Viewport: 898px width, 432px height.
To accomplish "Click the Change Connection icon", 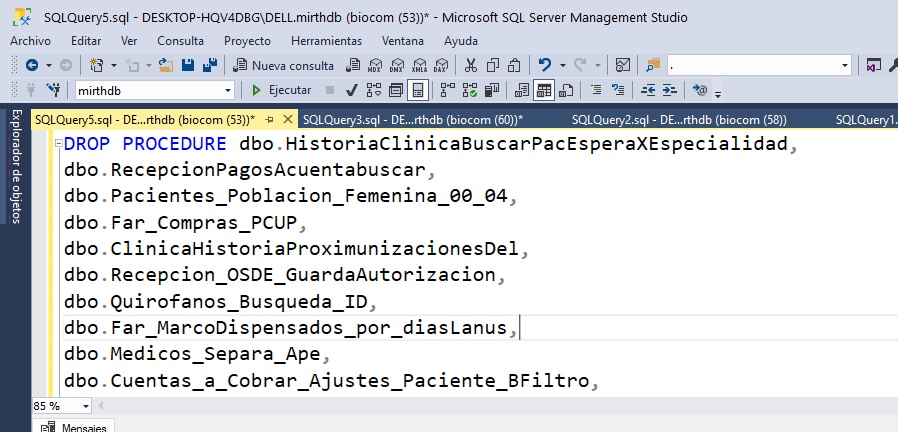I will (x=53, y=89).
